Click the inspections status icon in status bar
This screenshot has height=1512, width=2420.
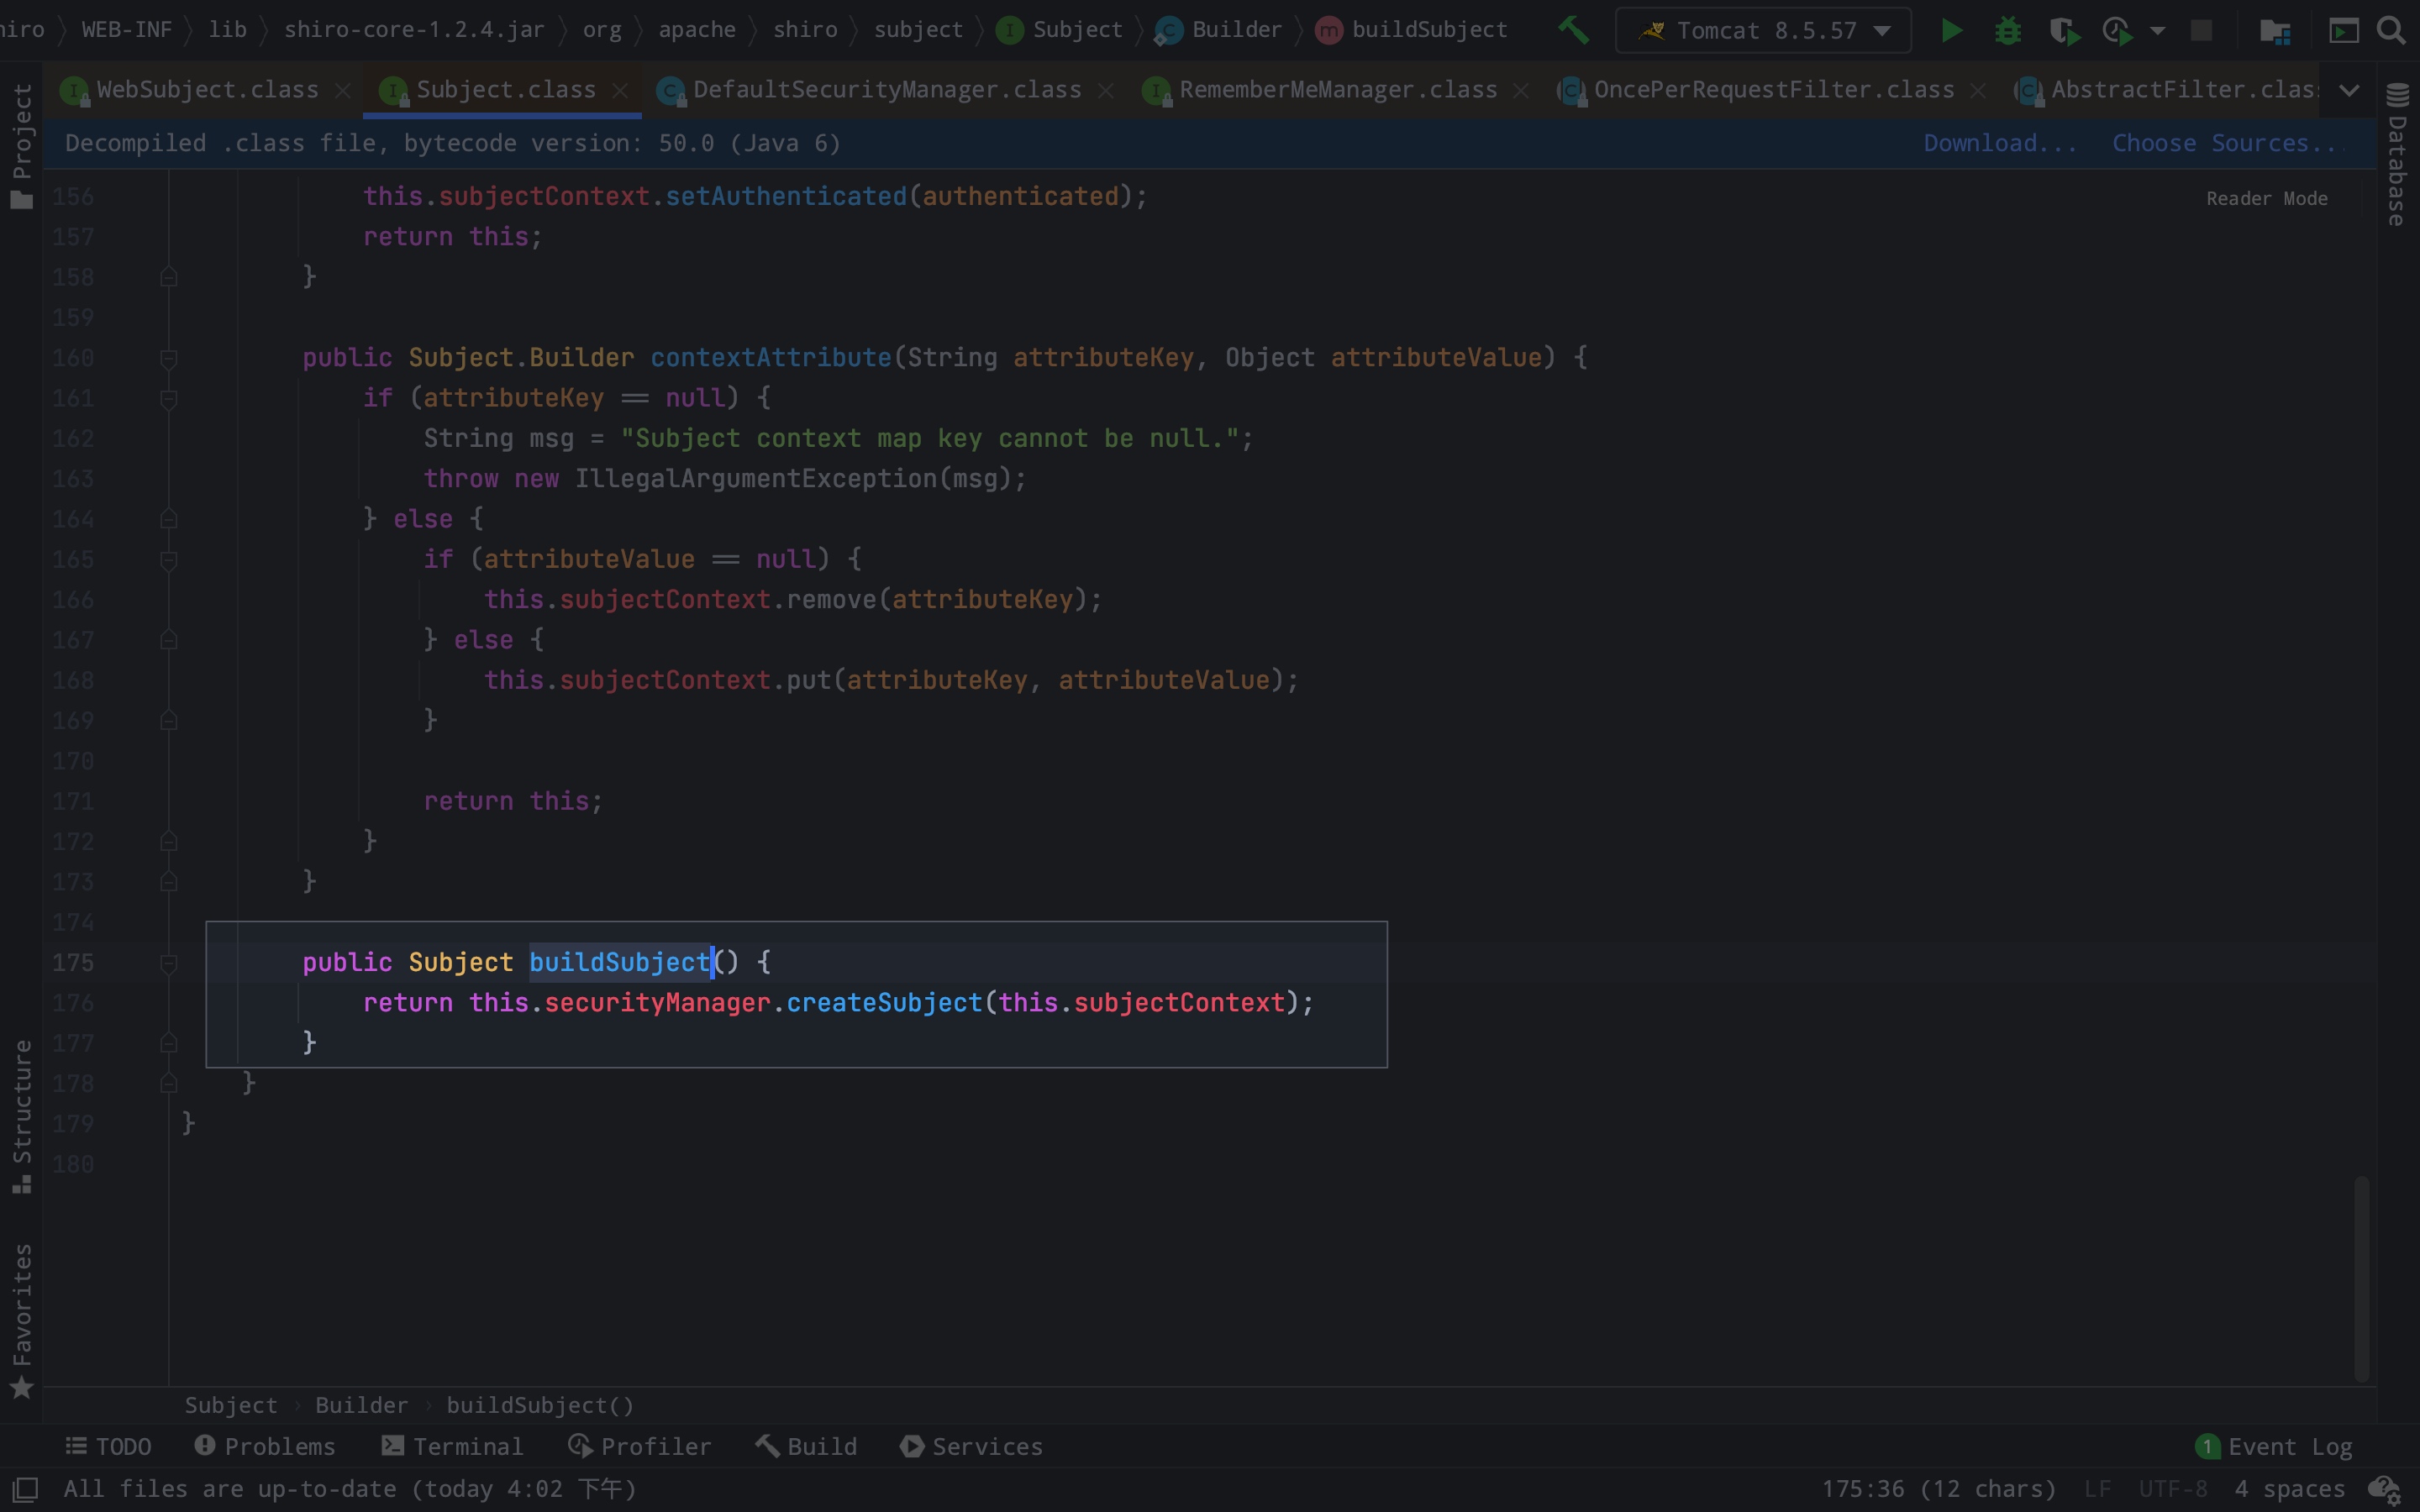click(2385, 1490)
